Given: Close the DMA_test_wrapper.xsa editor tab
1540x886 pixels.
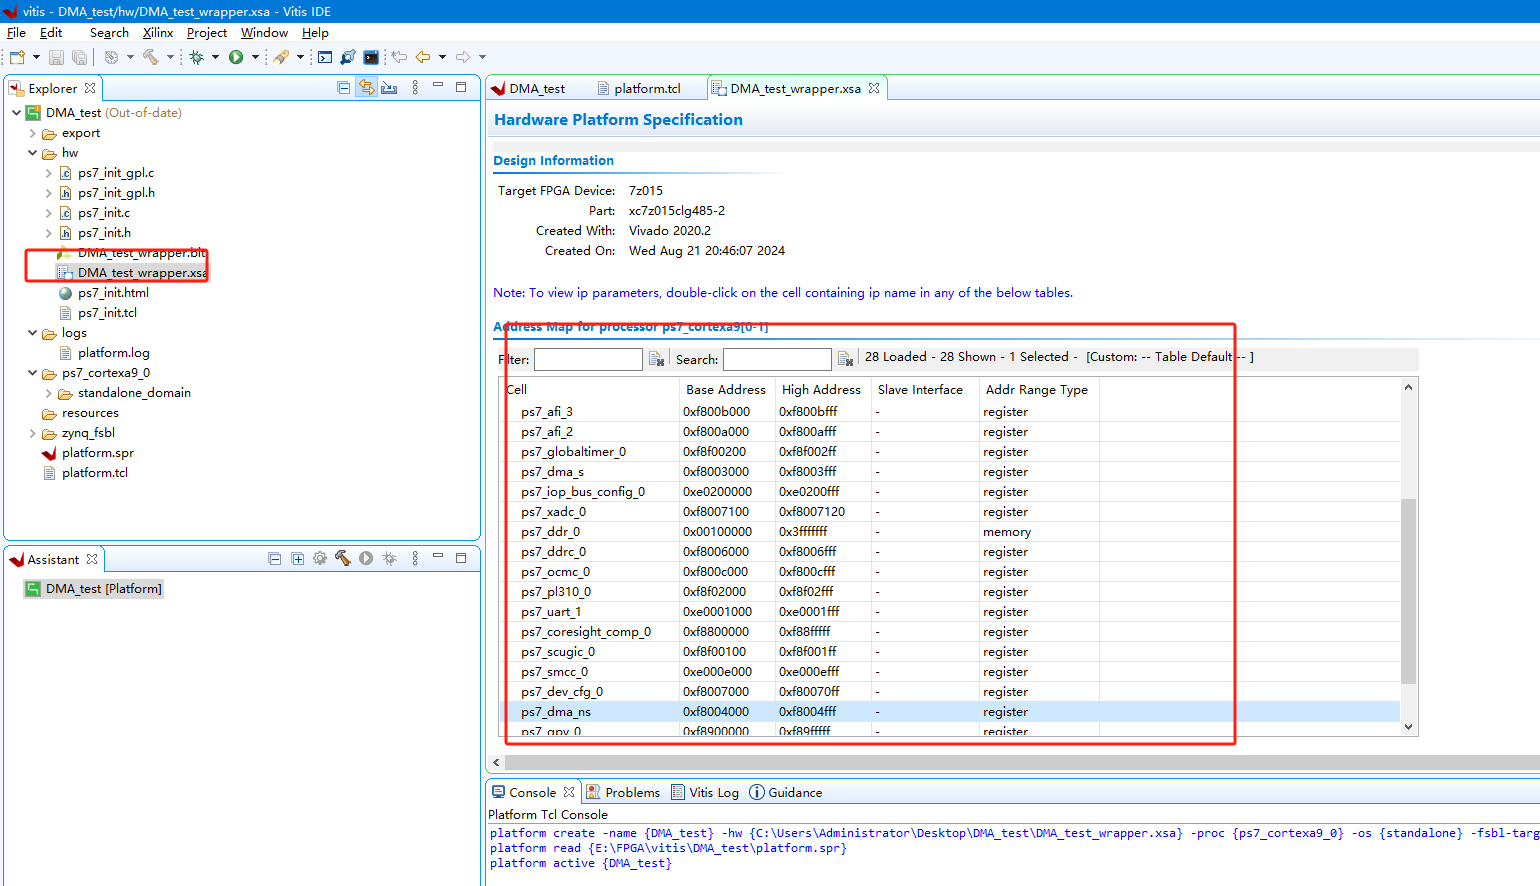Looking at the screenshot, I should (874, 88).
